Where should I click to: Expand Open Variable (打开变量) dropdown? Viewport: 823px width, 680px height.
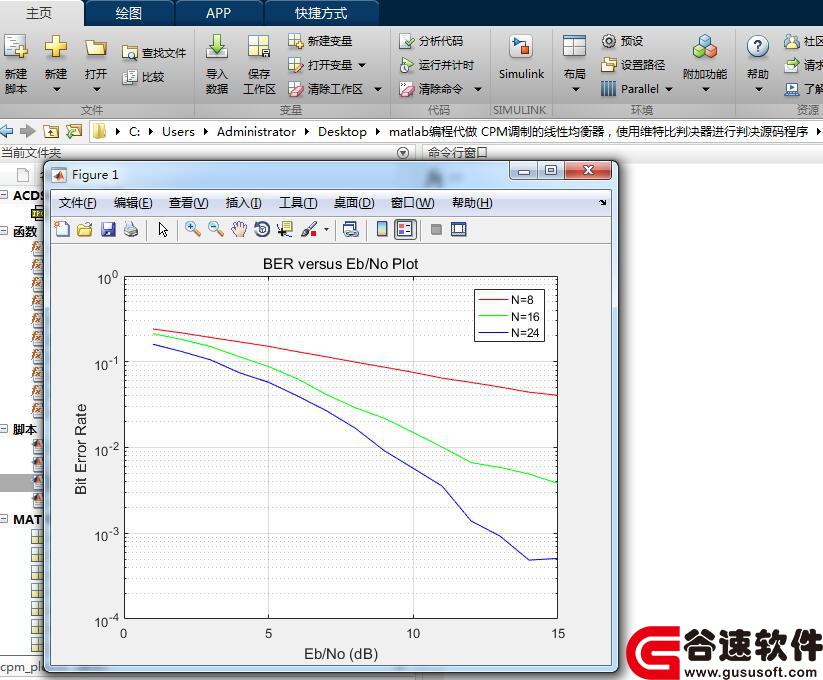click(x=362, y=65)
